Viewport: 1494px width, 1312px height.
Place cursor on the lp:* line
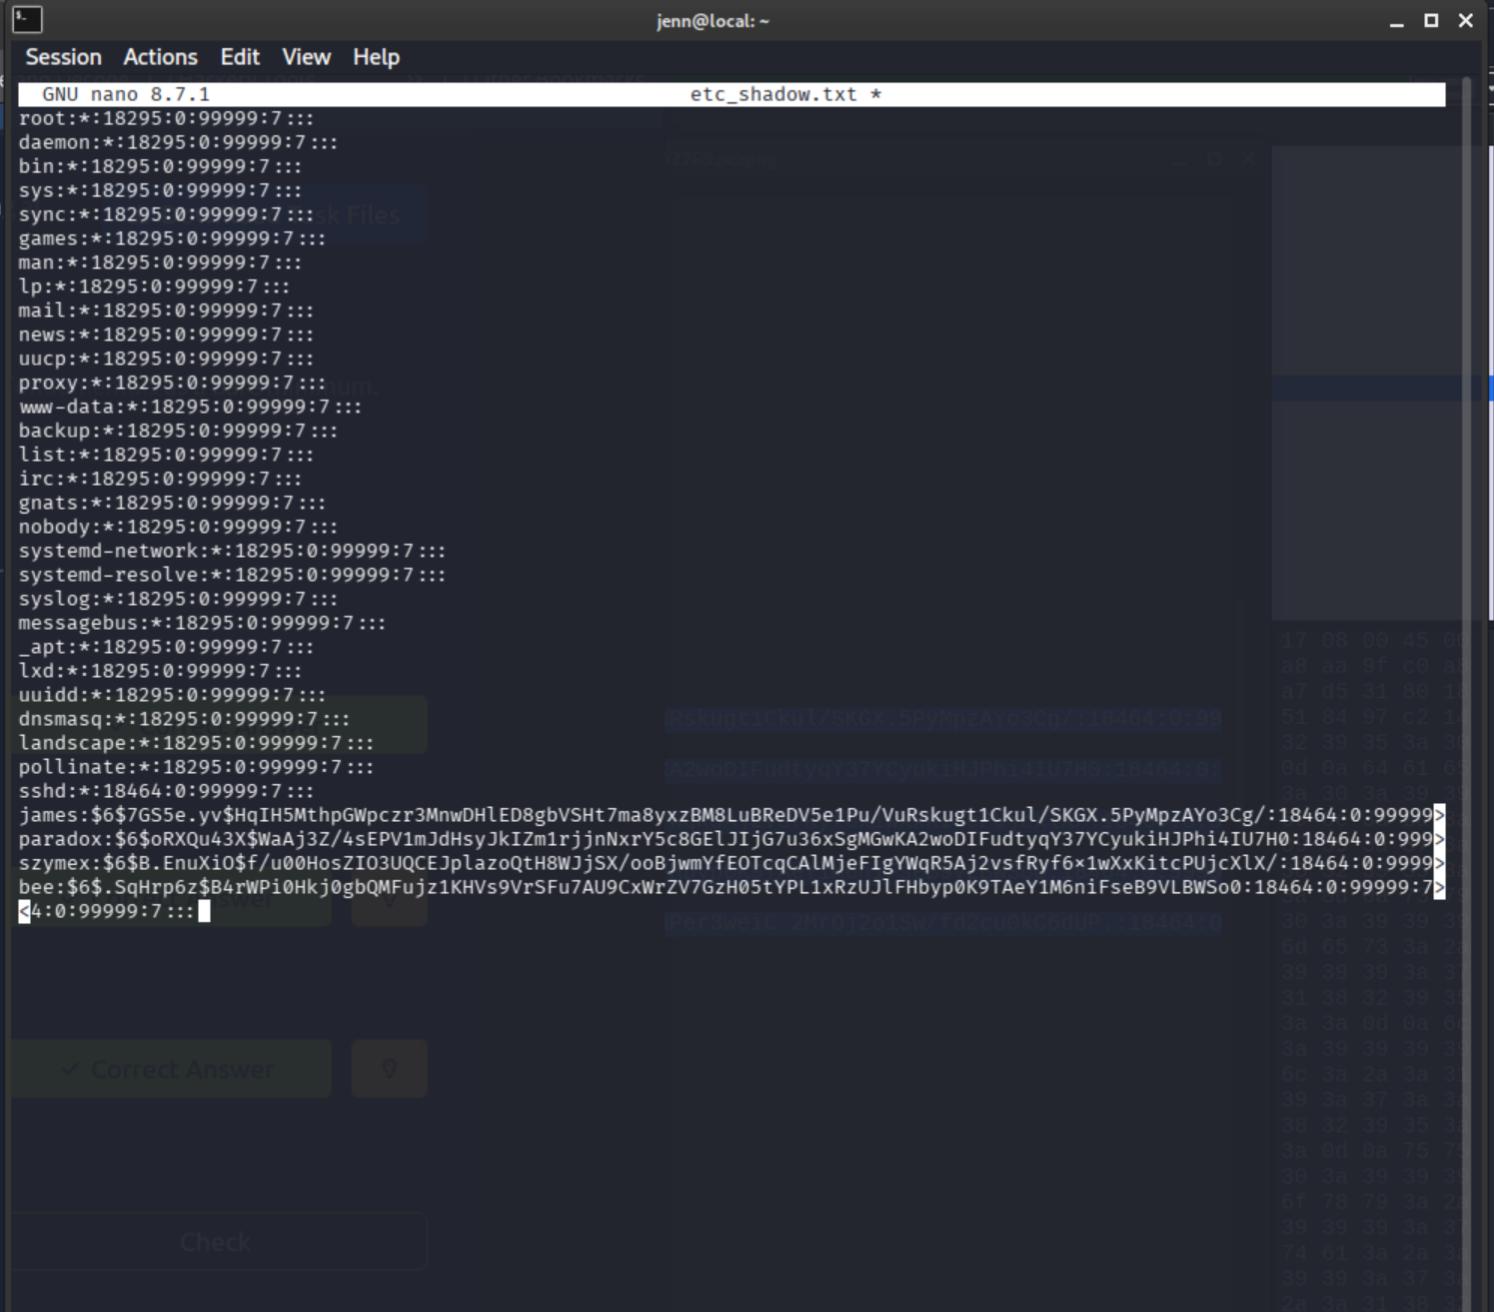[x=154, y=286]
